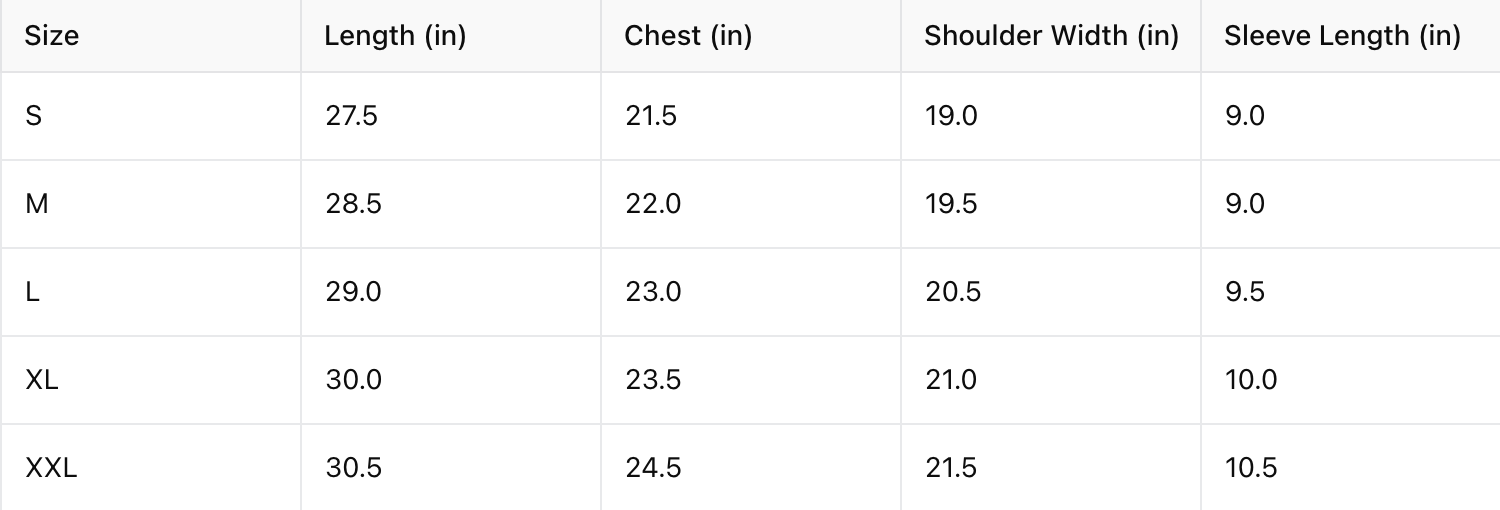Click the Sleeve Length (in) header
1500x510 pixels.
pyautogui.click(x=1342, y=36)
